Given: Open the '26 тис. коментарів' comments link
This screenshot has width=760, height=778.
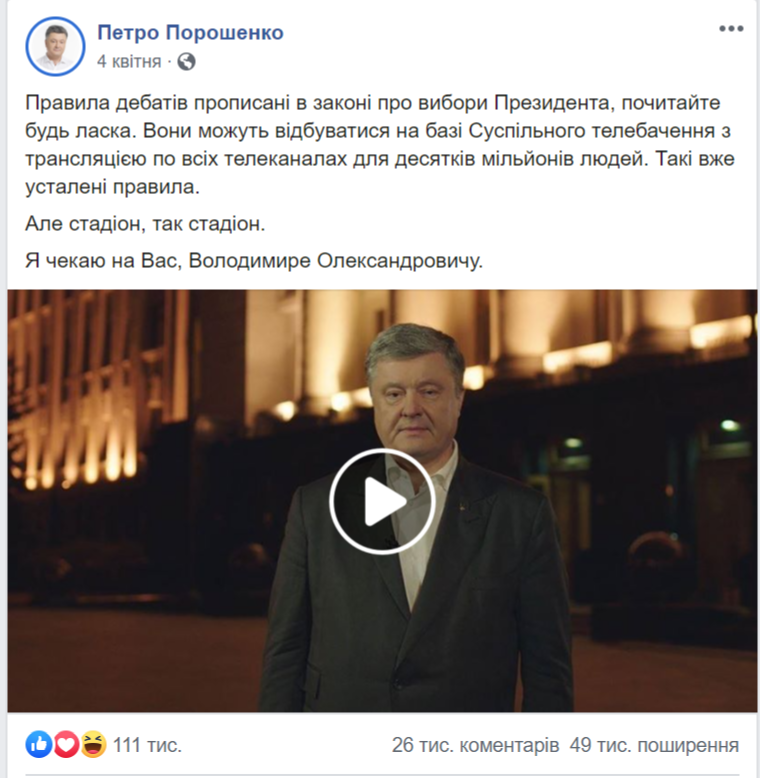Looking at the screenshot, I should coord(475,745).
